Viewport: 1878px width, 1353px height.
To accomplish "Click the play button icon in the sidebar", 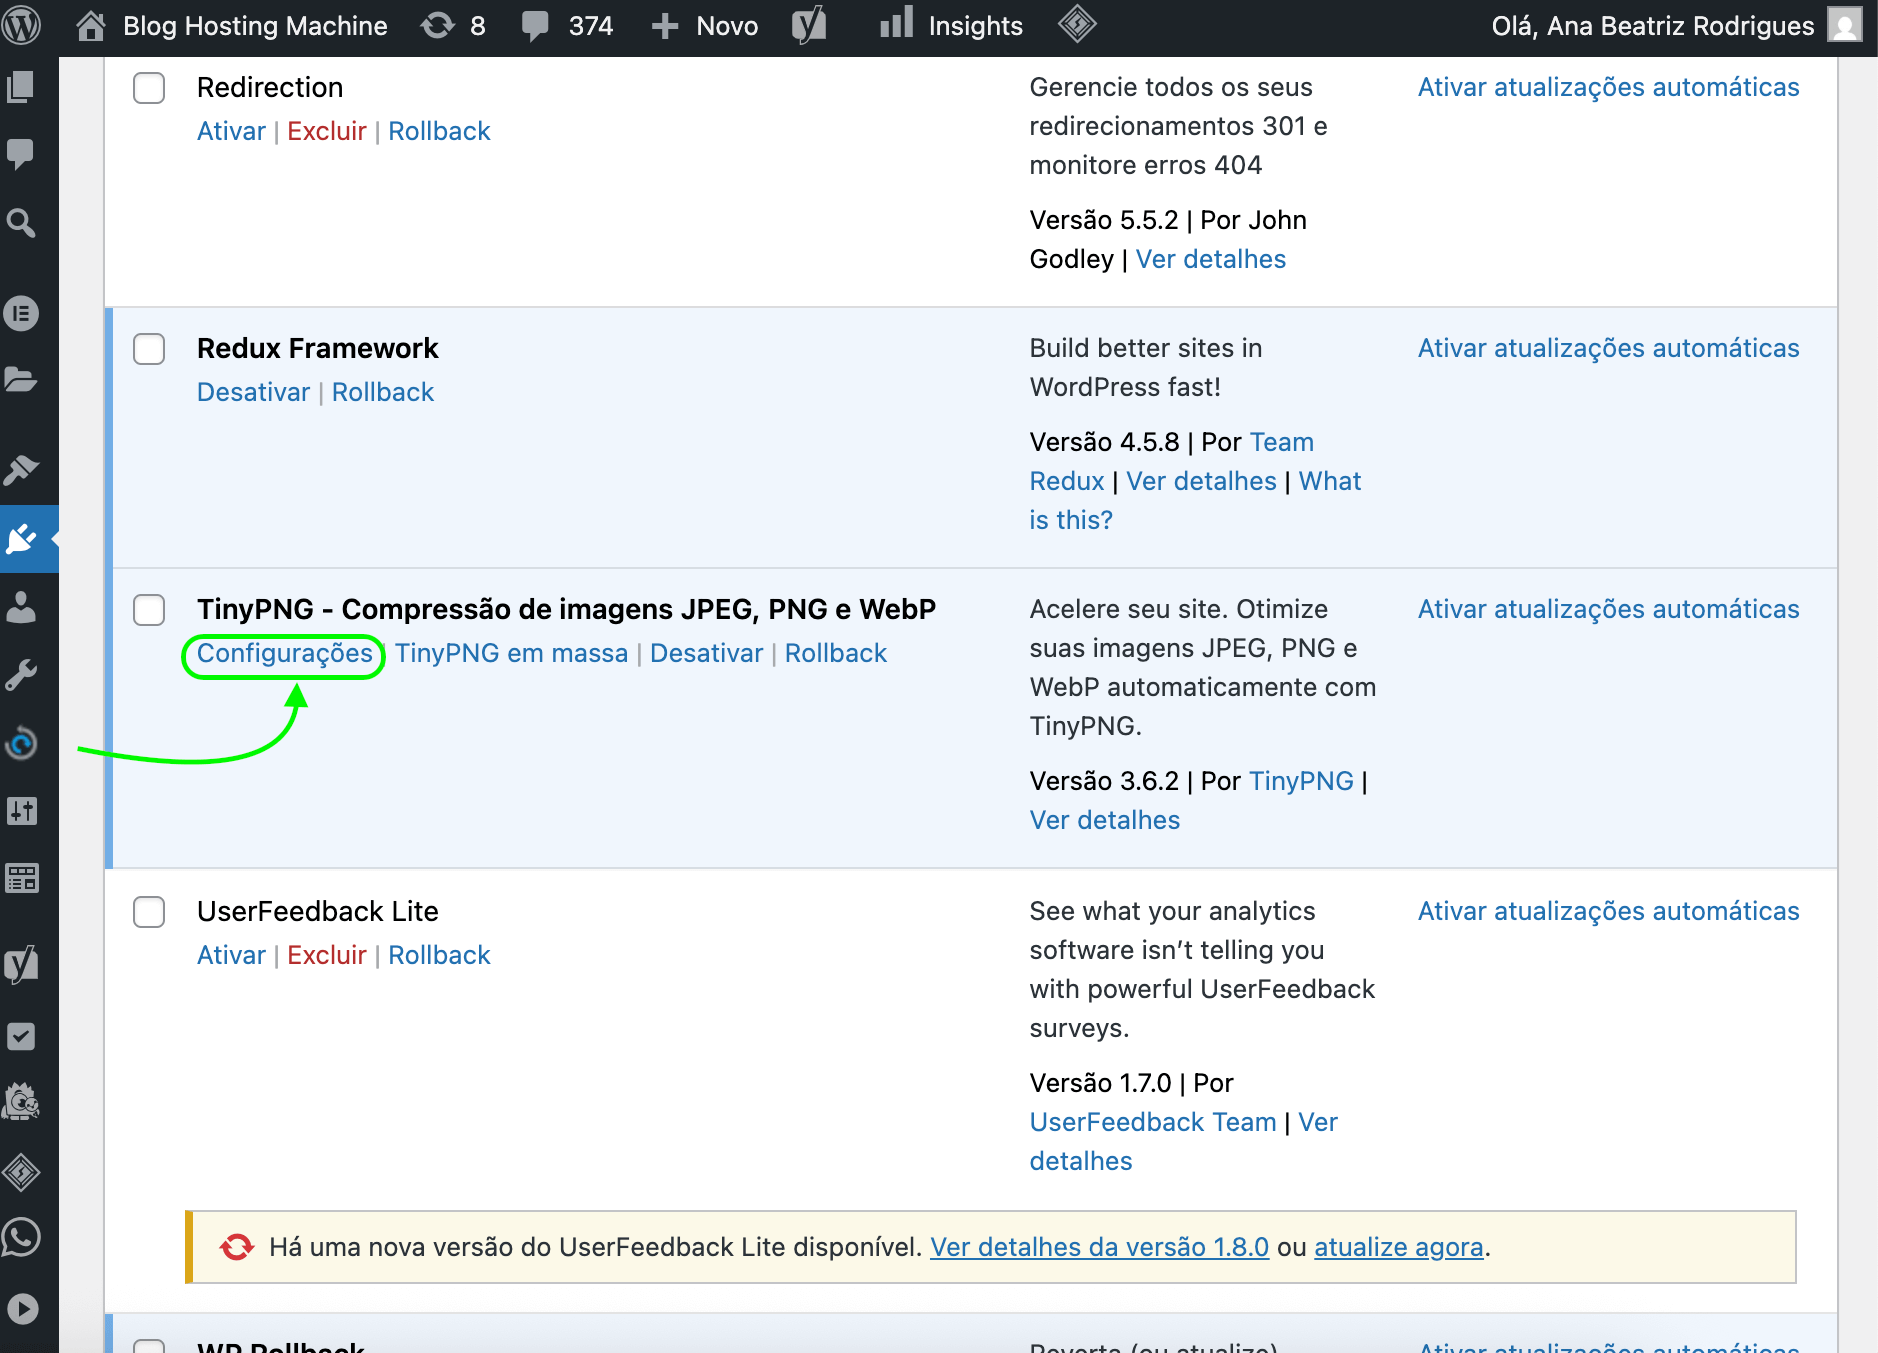I will pyautogui.click(x=21, y=1308).
